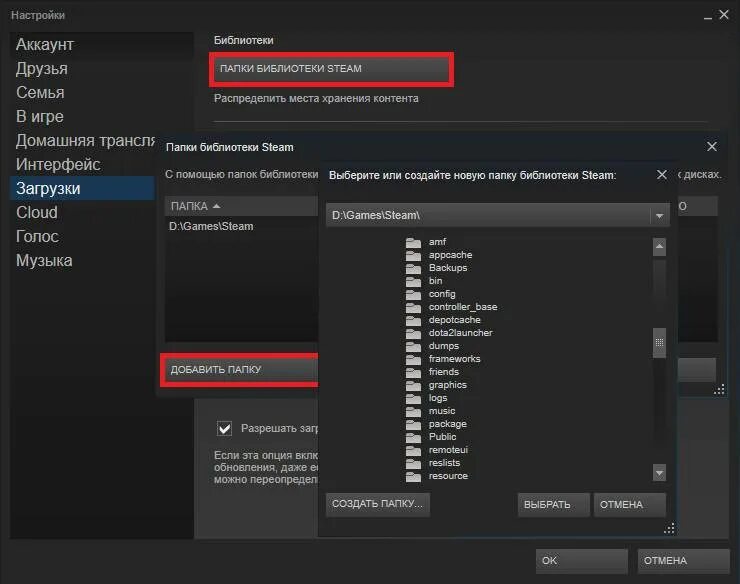Click the D:\Games\Steam\ path combo box
This screenshot has width=740, height=584.
(497, 215)
